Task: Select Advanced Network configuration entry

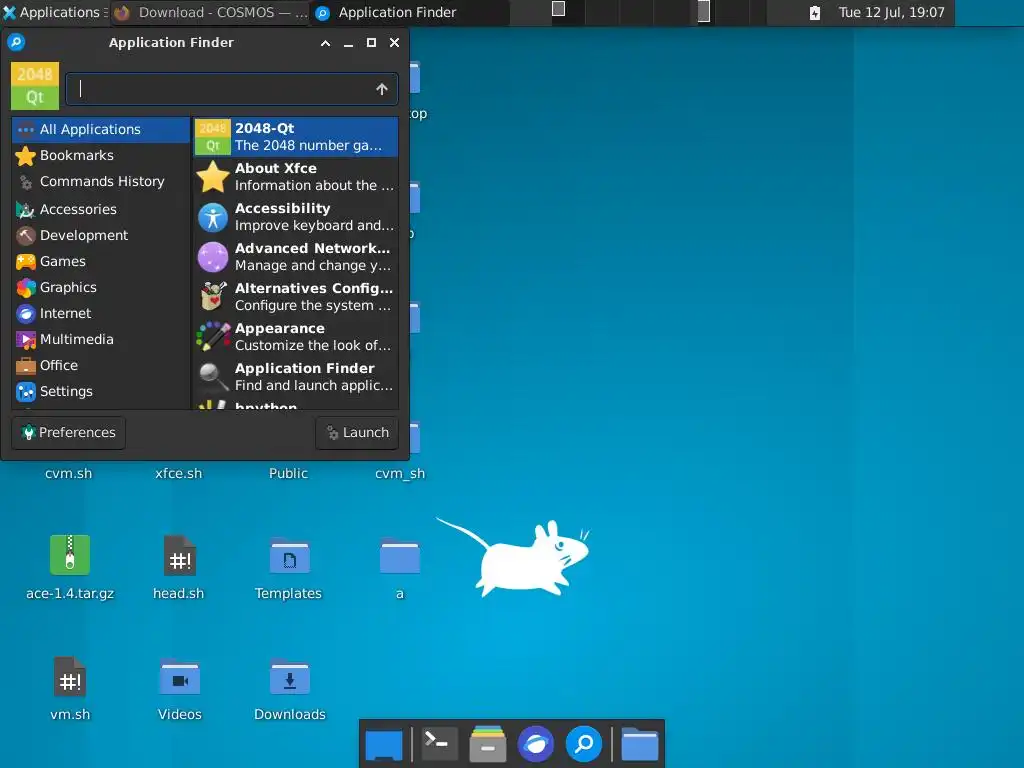Action: [295, 257]
